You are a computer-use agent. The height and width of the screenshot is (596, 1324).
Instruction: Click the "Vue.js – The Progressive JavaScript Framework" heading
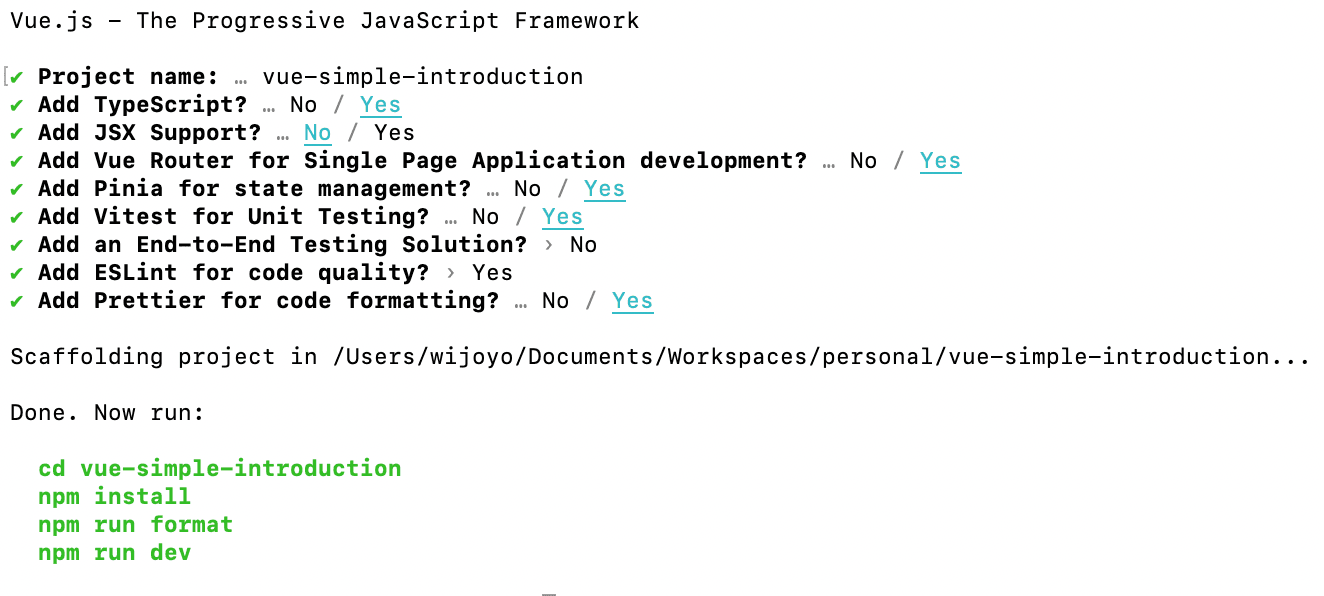coord(325,21)
